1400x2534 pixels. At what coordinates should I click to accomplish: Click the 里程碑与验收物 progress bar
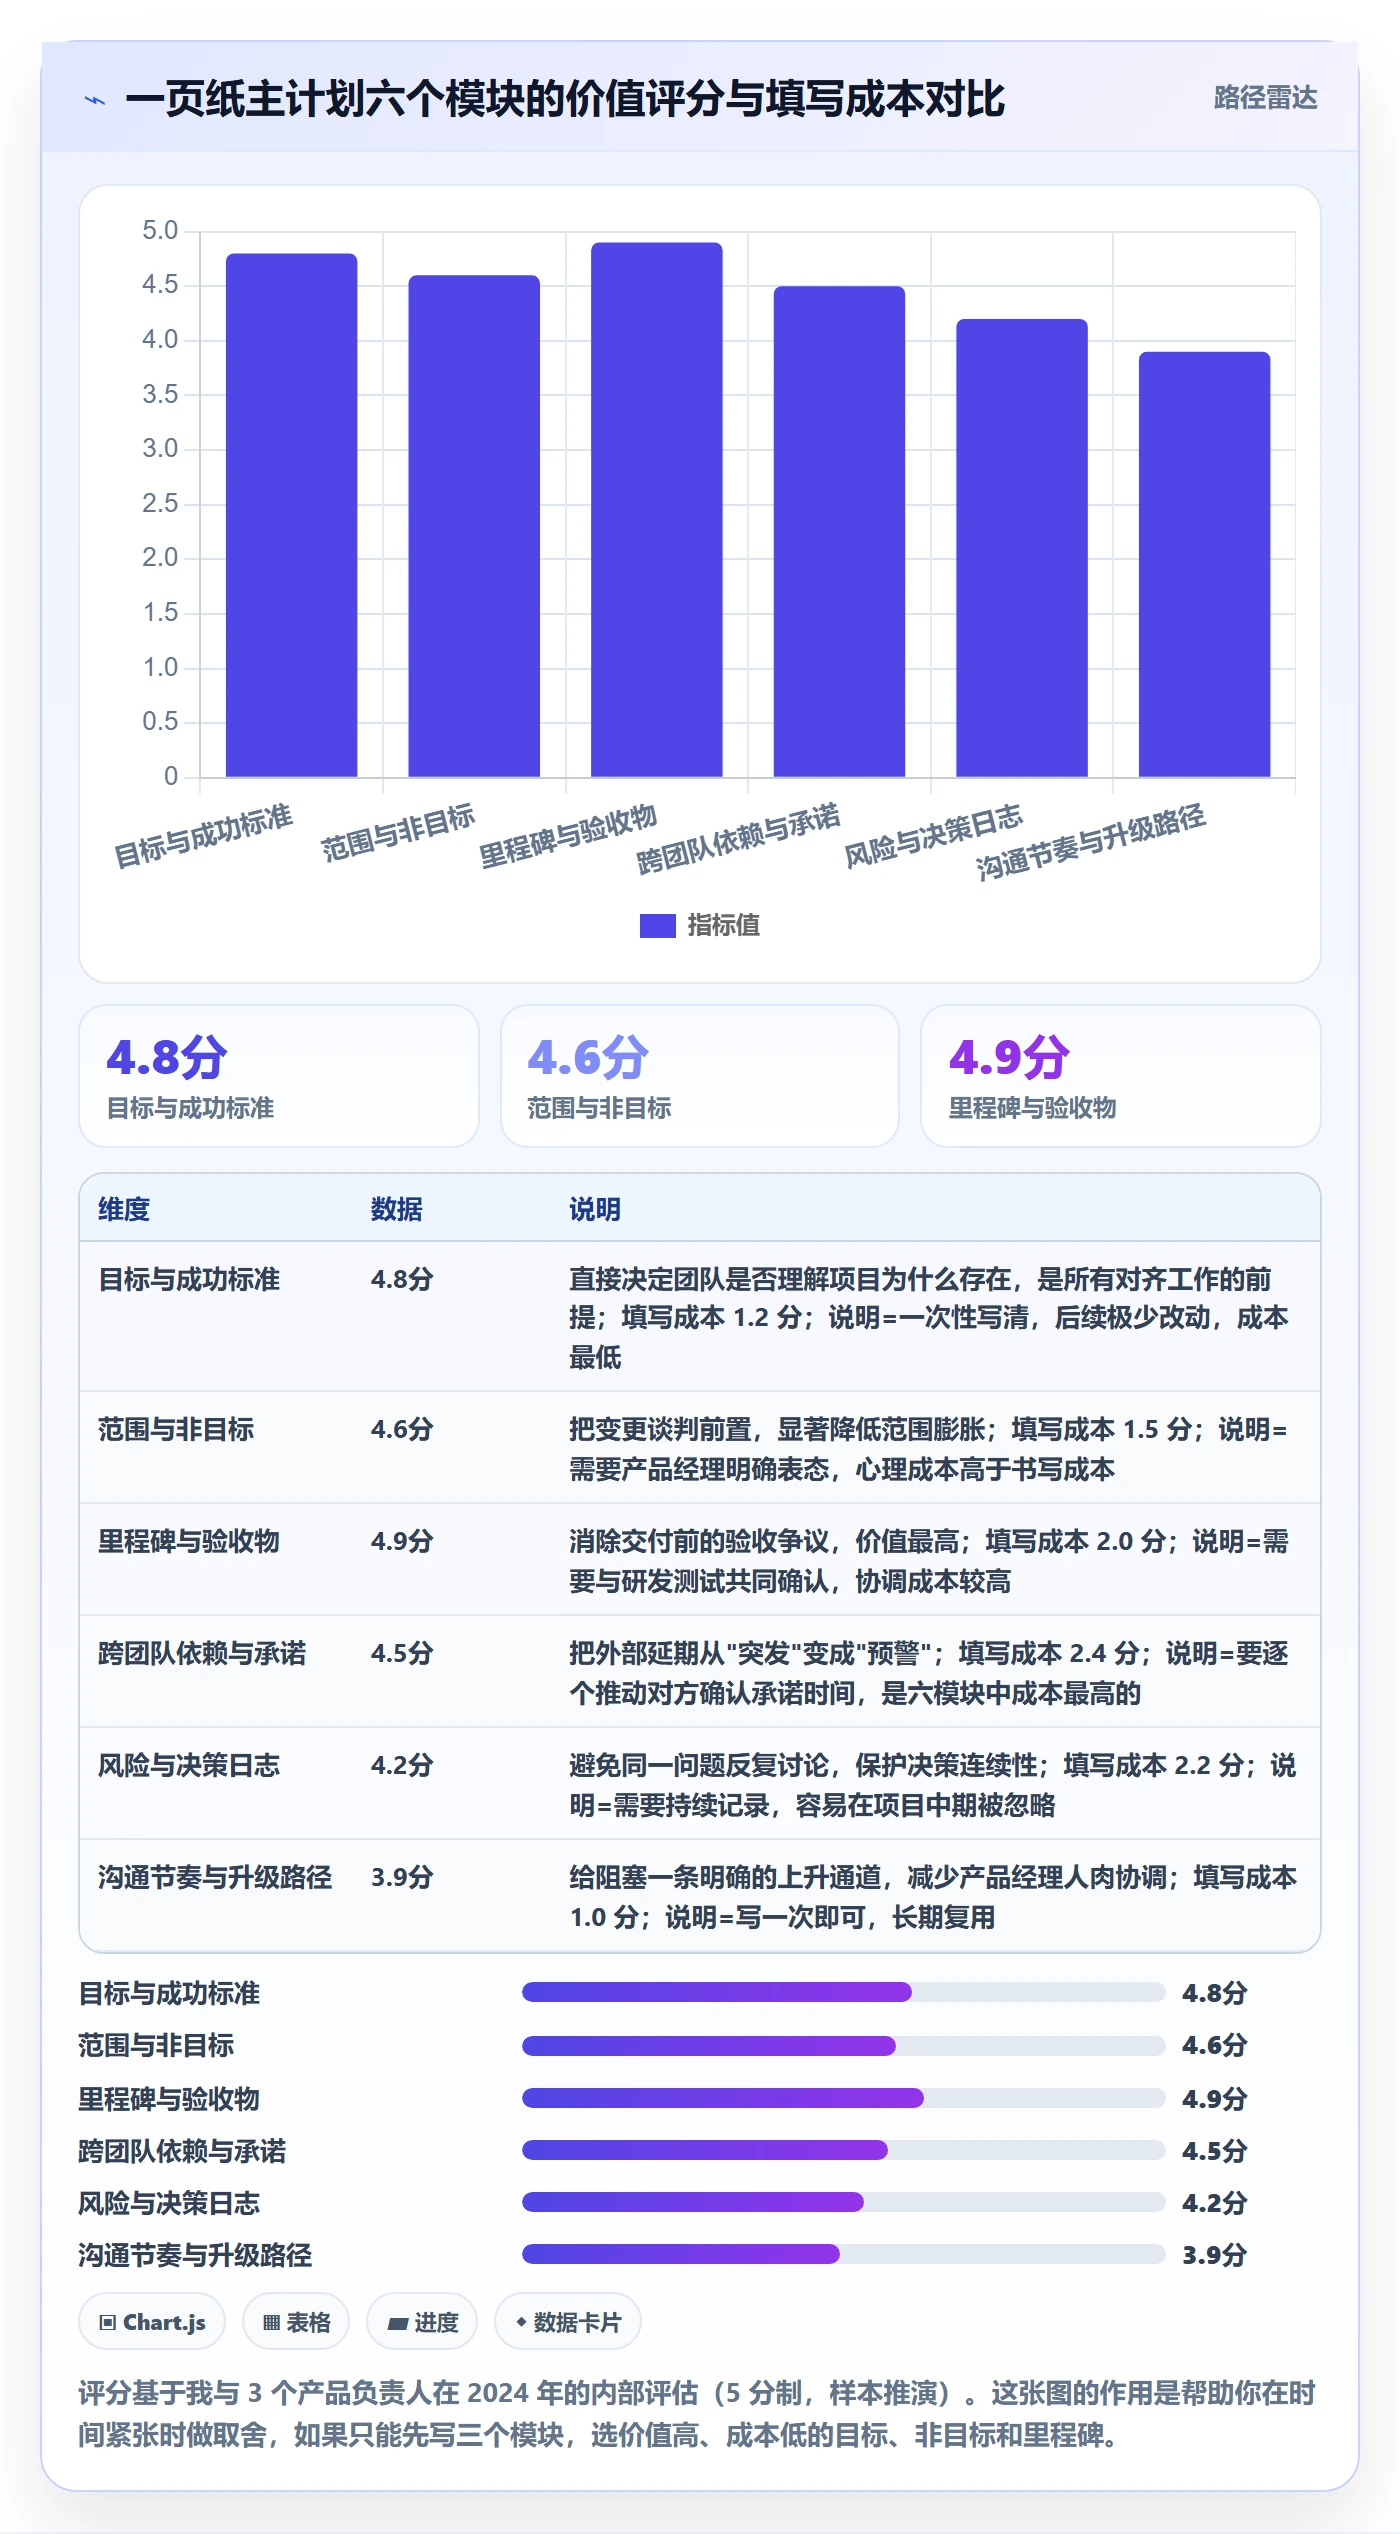pos(843,2097)
